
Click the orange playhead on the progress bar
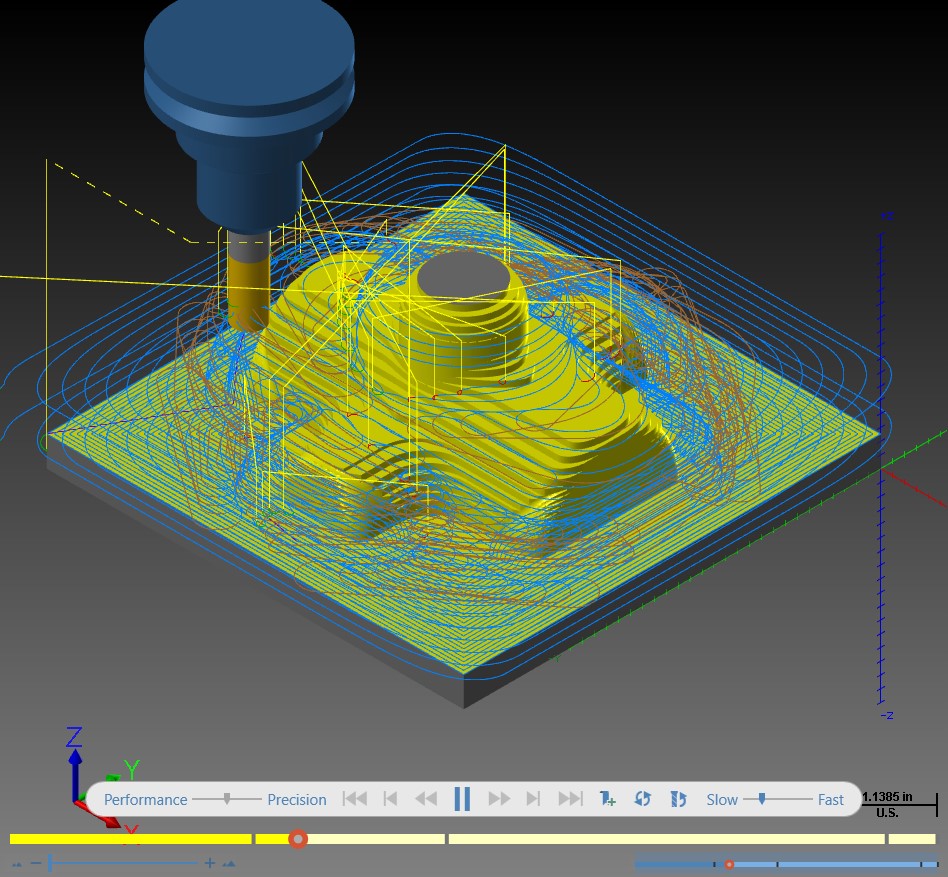click(x=297, y=839)
